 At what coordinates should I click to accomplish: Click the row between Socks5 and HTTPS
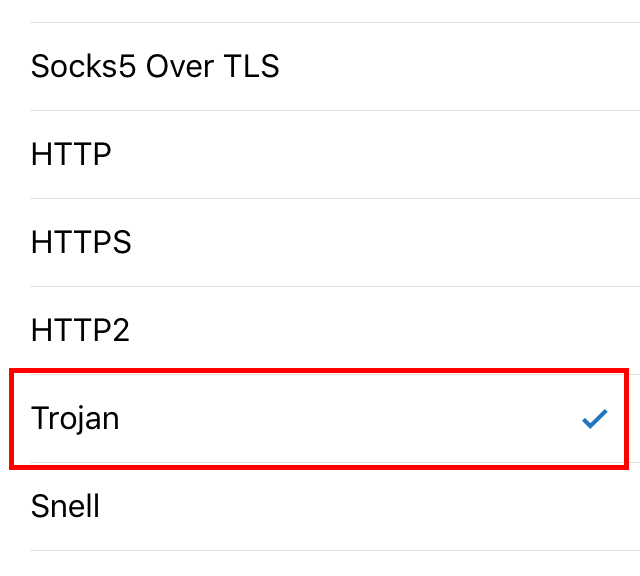click(320, 155)
